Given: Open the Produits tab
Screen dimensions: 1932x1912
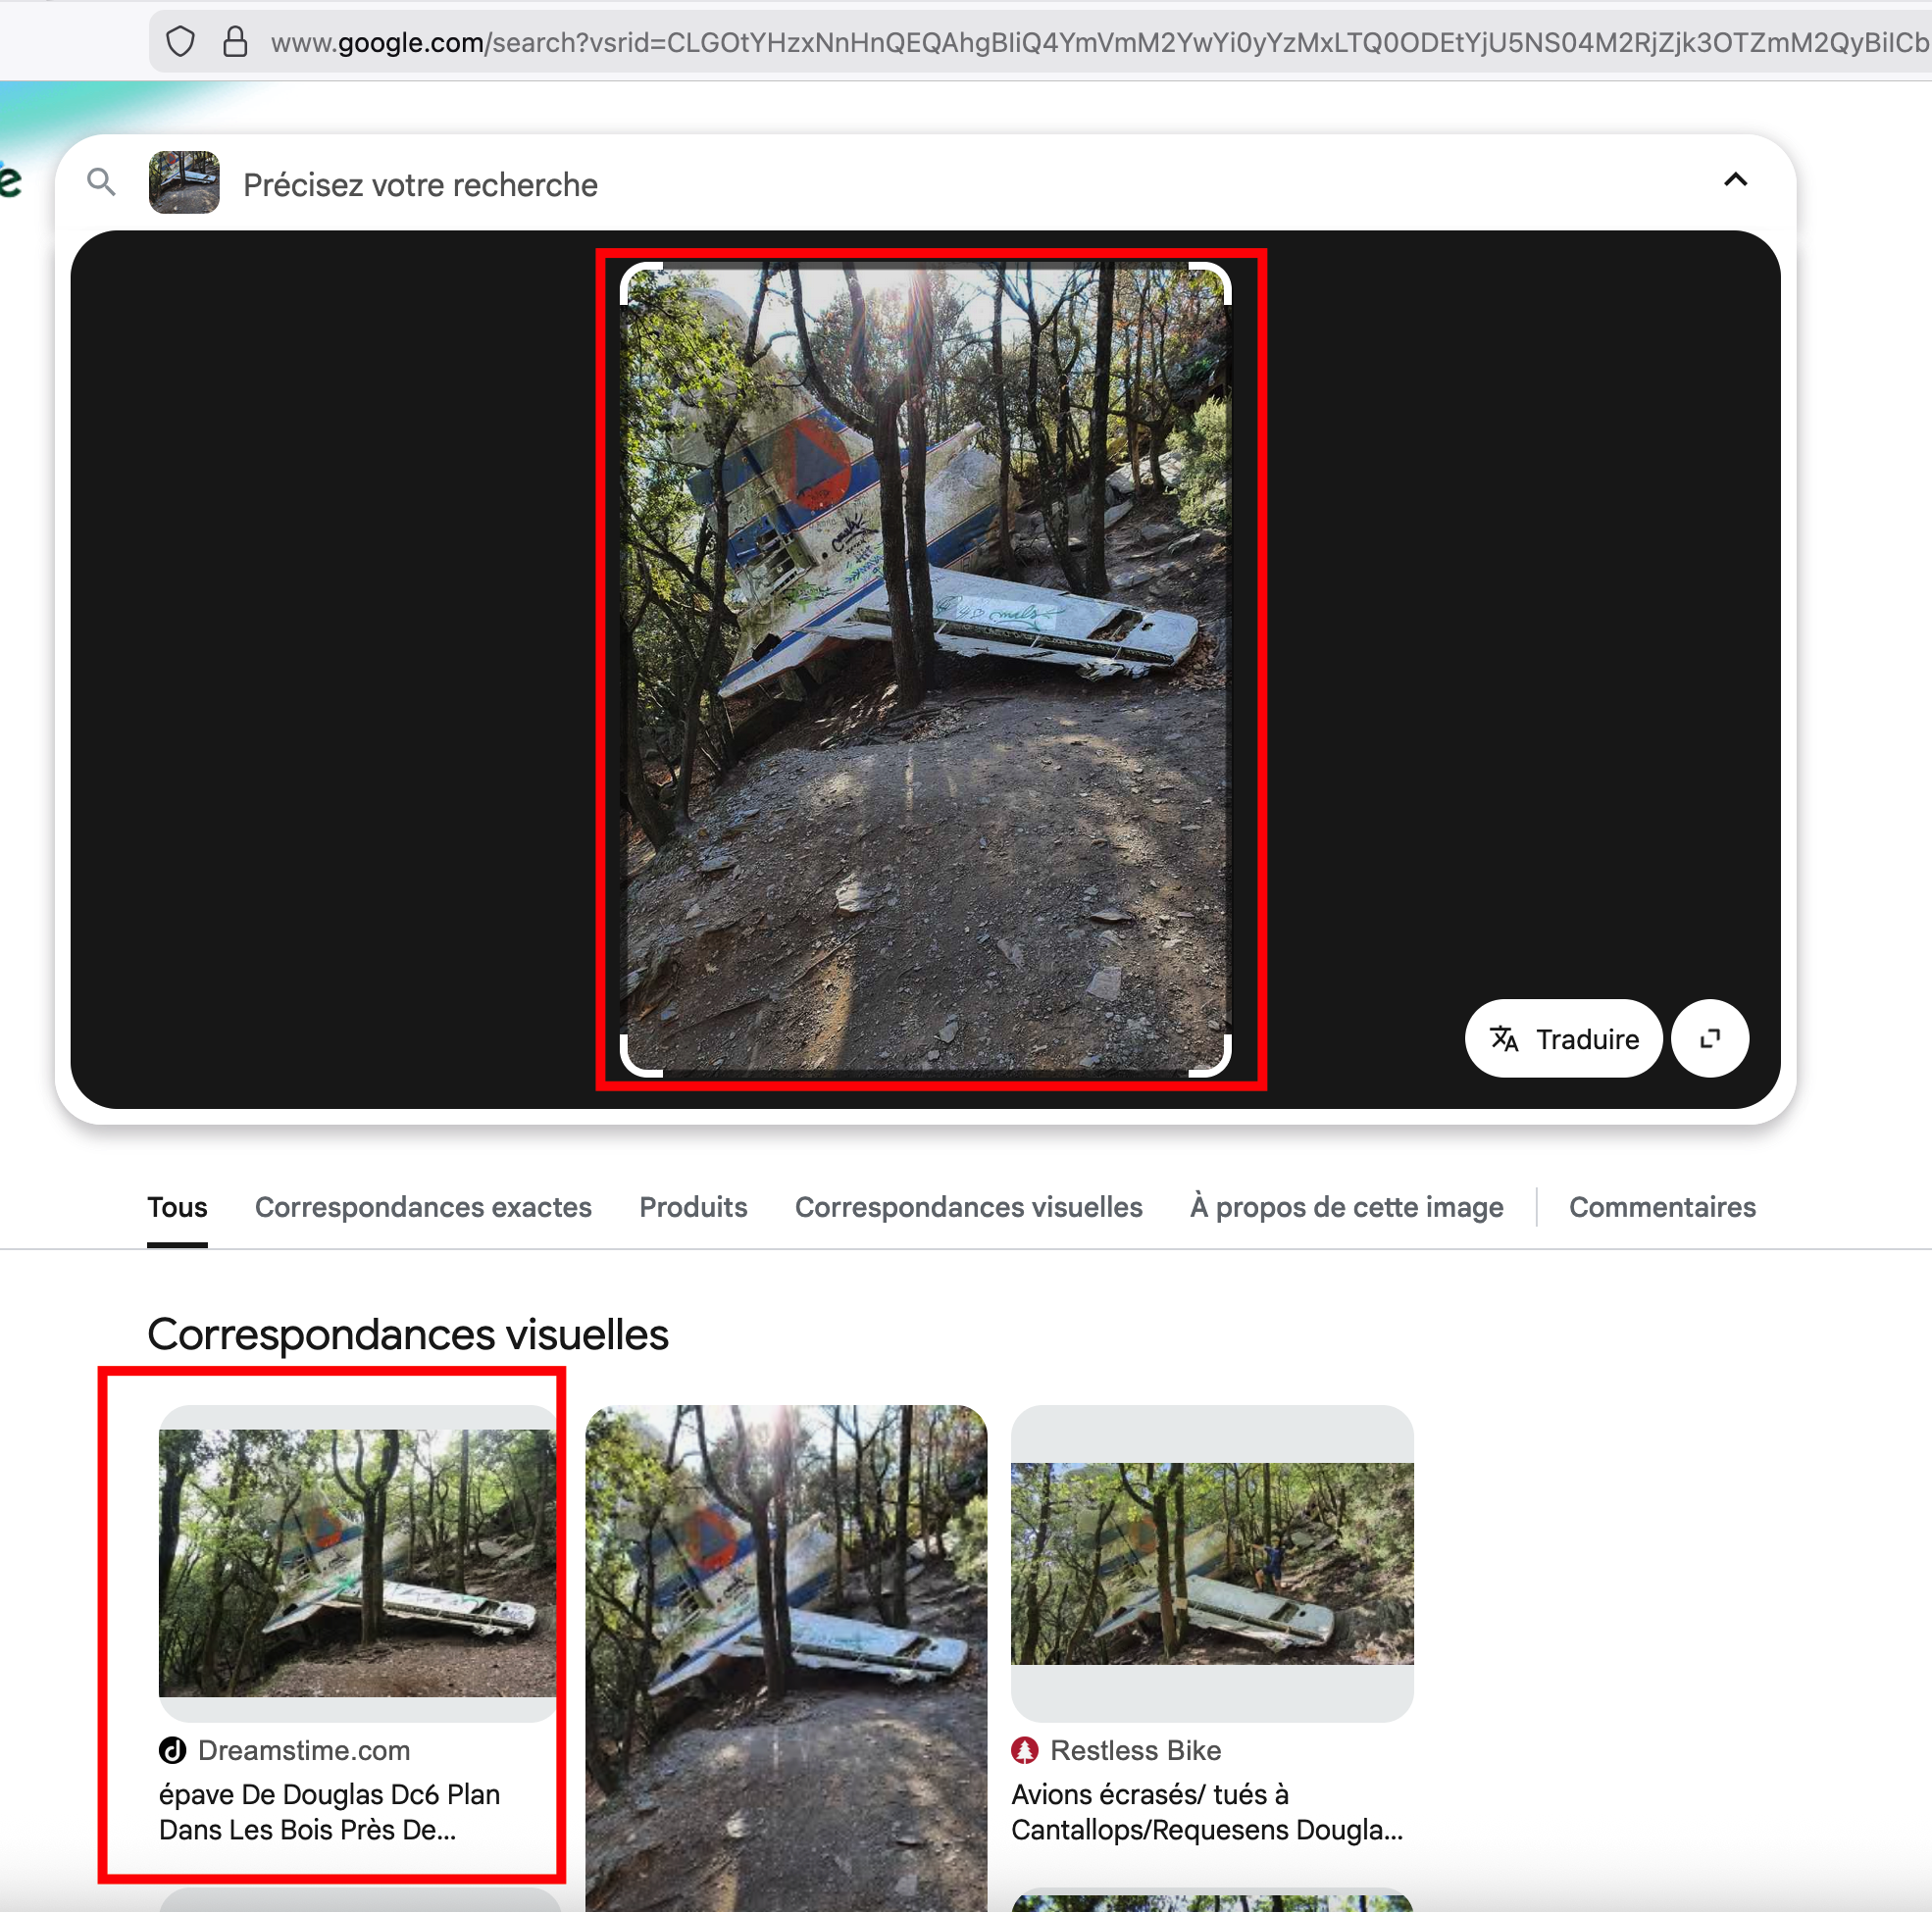Looking at the screenshot, I should (693, 1207).
